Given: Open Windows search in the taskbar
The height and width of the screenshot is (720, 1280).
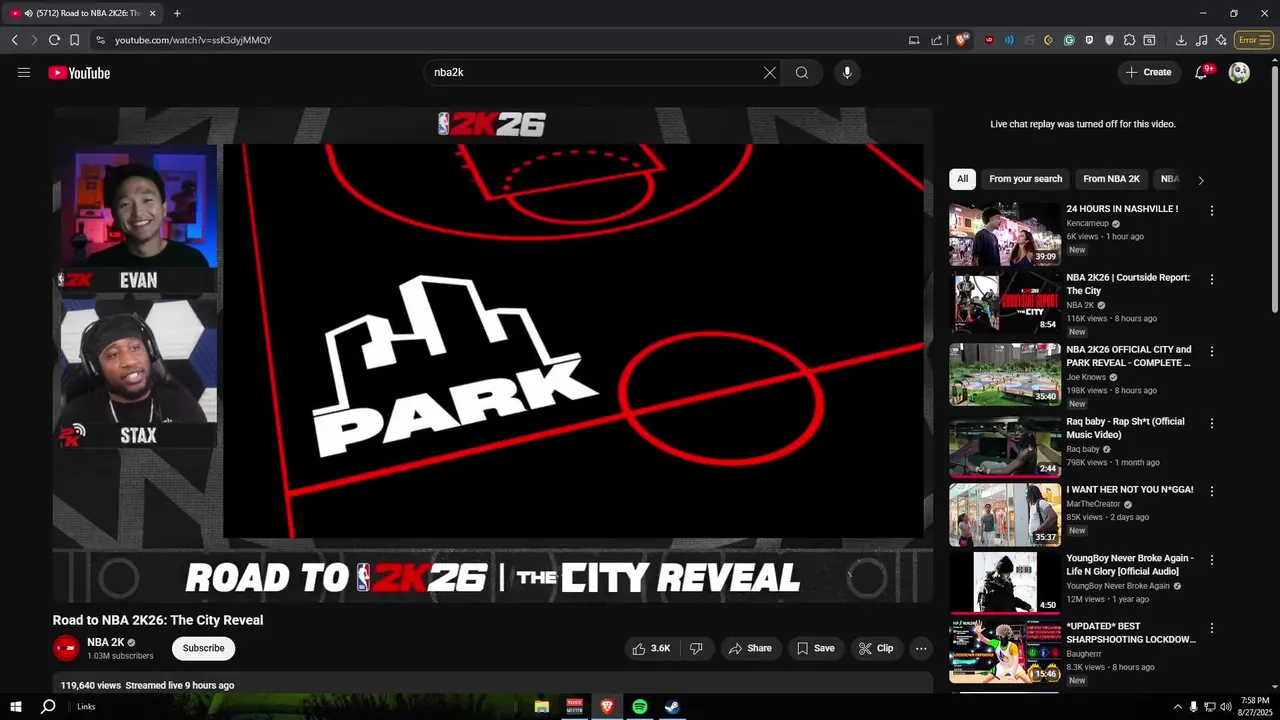Looking at the screenshot, I should pyautogui.click(x=48, y=706).
